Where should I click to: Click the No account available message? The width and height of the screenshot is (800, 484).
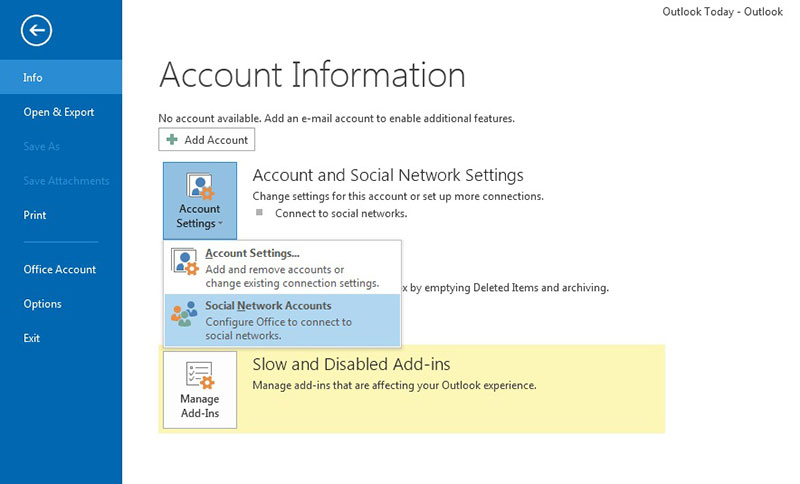(336, 118)
